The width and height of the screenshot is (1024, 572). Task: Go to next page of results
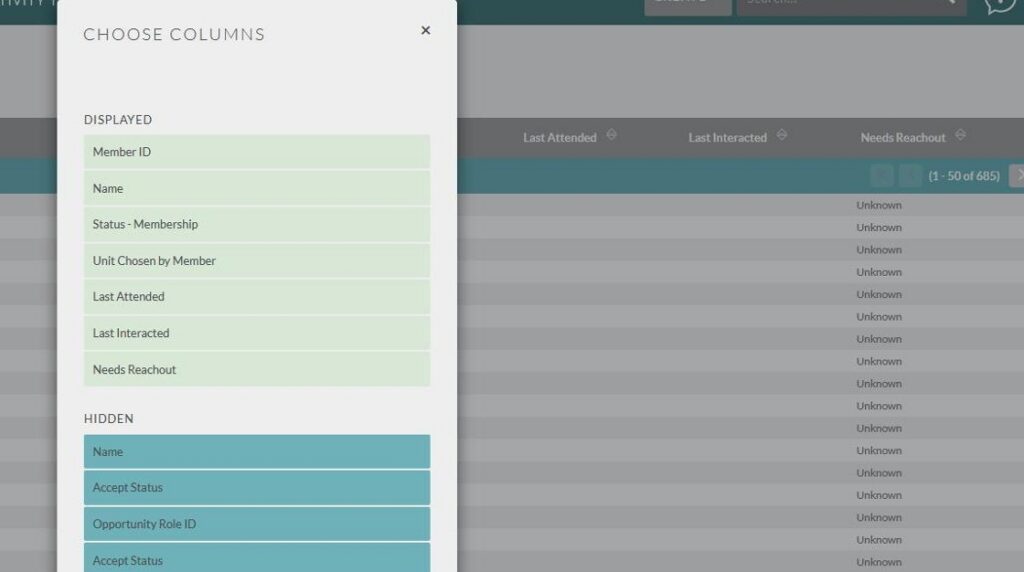coord(1017,176)
